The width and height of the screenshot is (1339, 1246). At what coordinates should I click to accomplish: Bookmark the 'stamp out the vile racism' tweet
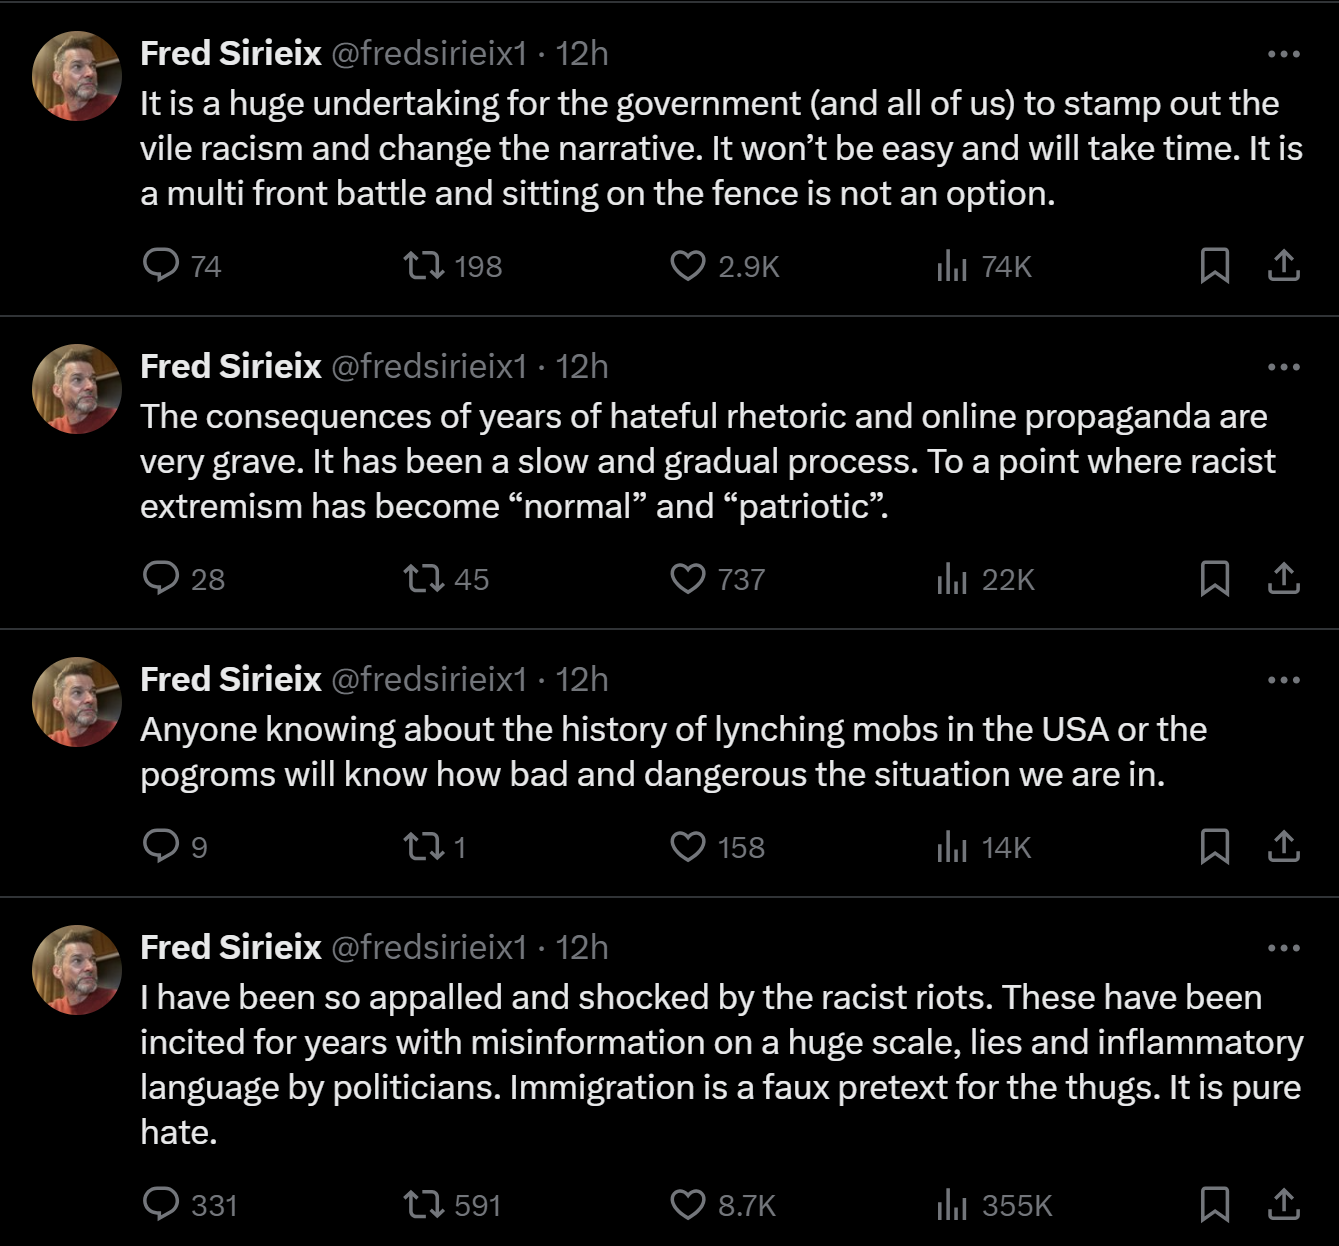(1214, 265)
